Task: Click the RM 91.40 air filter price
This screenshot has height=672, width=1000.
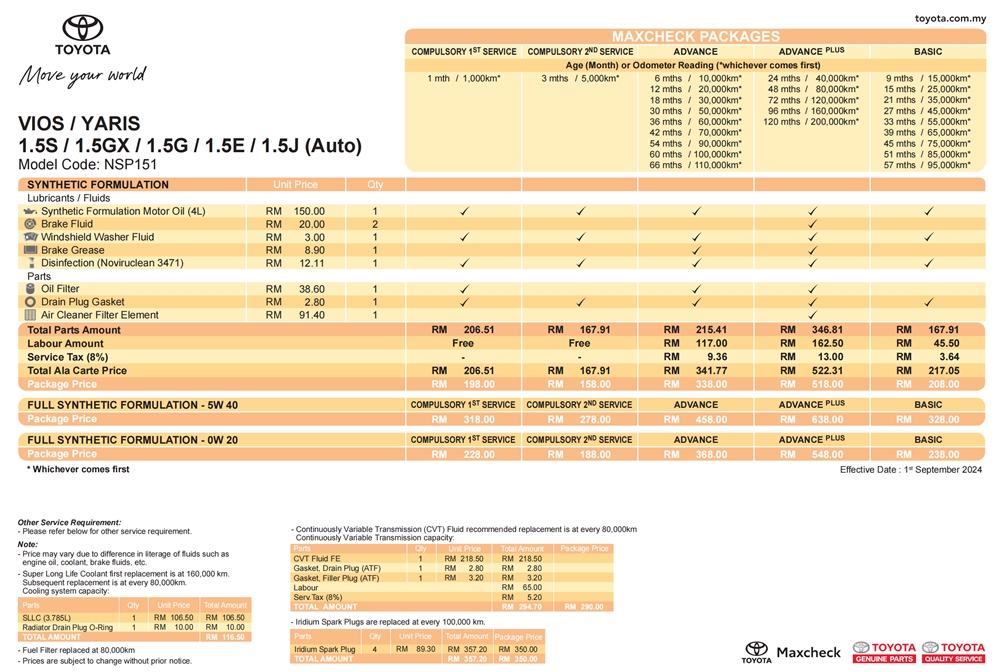Action: (295, 315)
